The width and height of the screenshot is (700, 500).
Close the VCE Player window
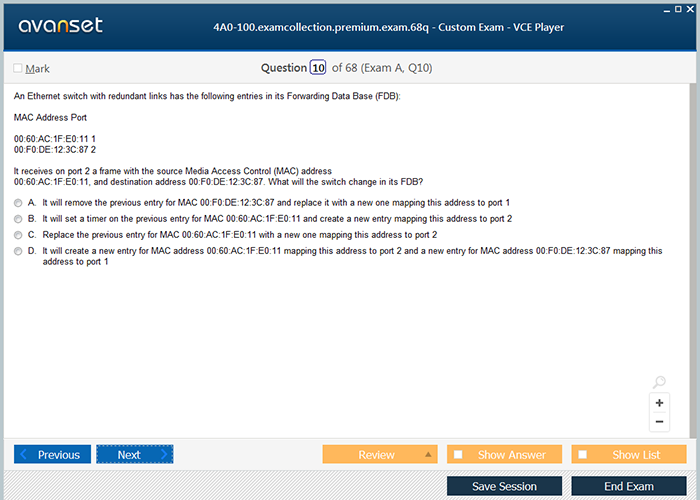691,7
